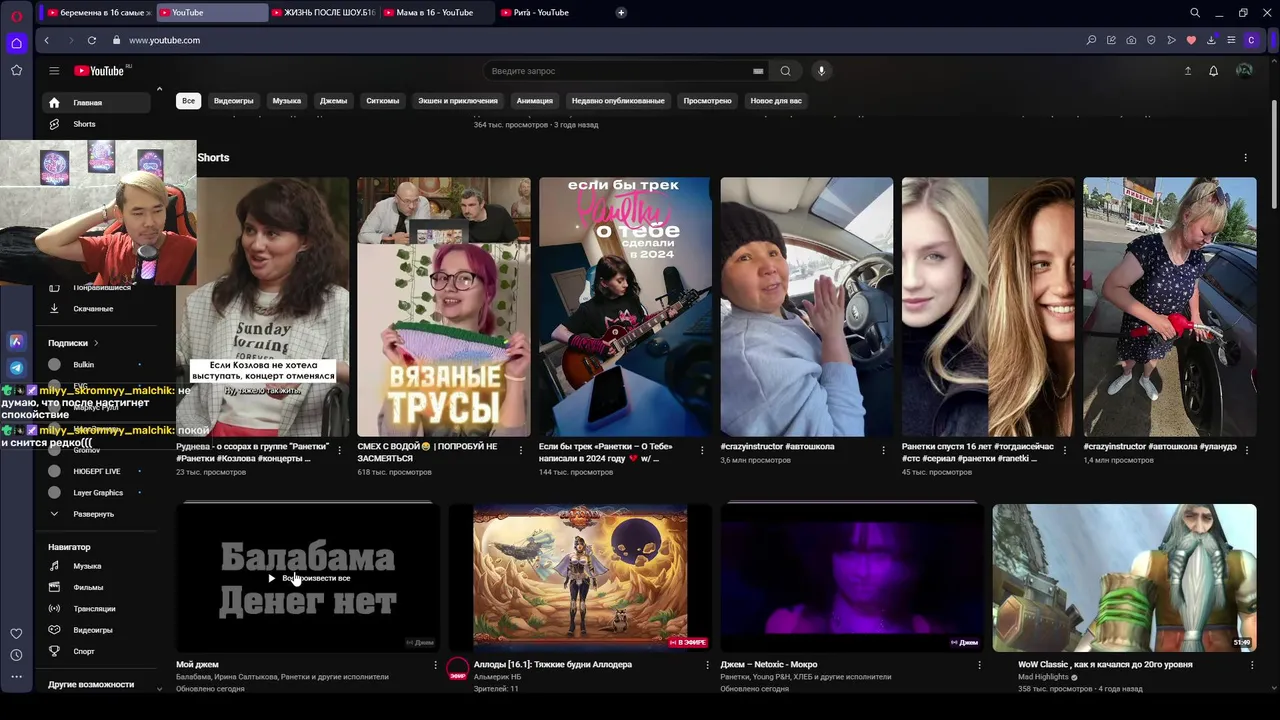This screenshot has height=720, width=1280.
Task: Collapse sidebar with small up chevron
Action: tap(159, 90)
